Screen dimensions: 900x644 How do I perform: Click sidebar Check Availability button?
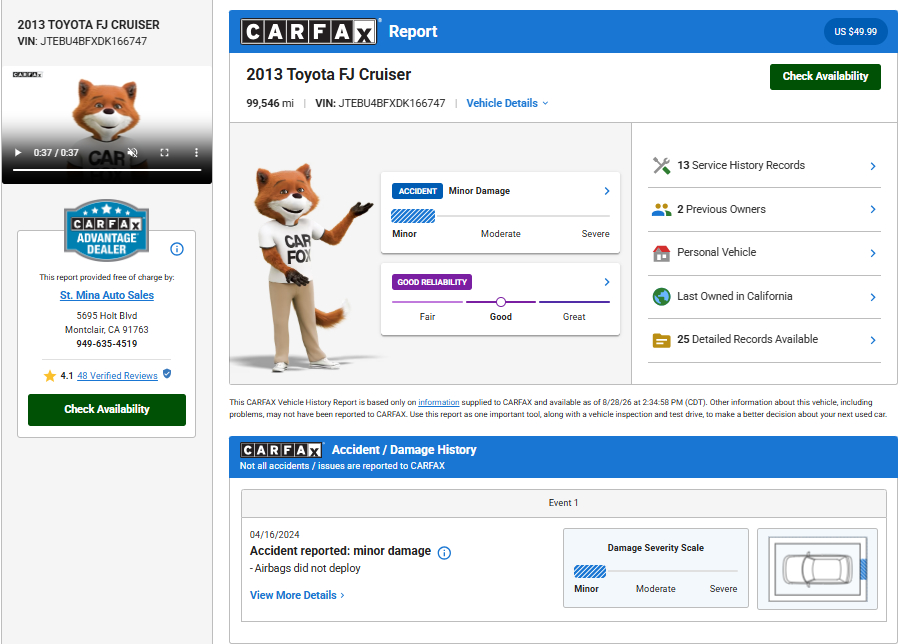(107, 409)
